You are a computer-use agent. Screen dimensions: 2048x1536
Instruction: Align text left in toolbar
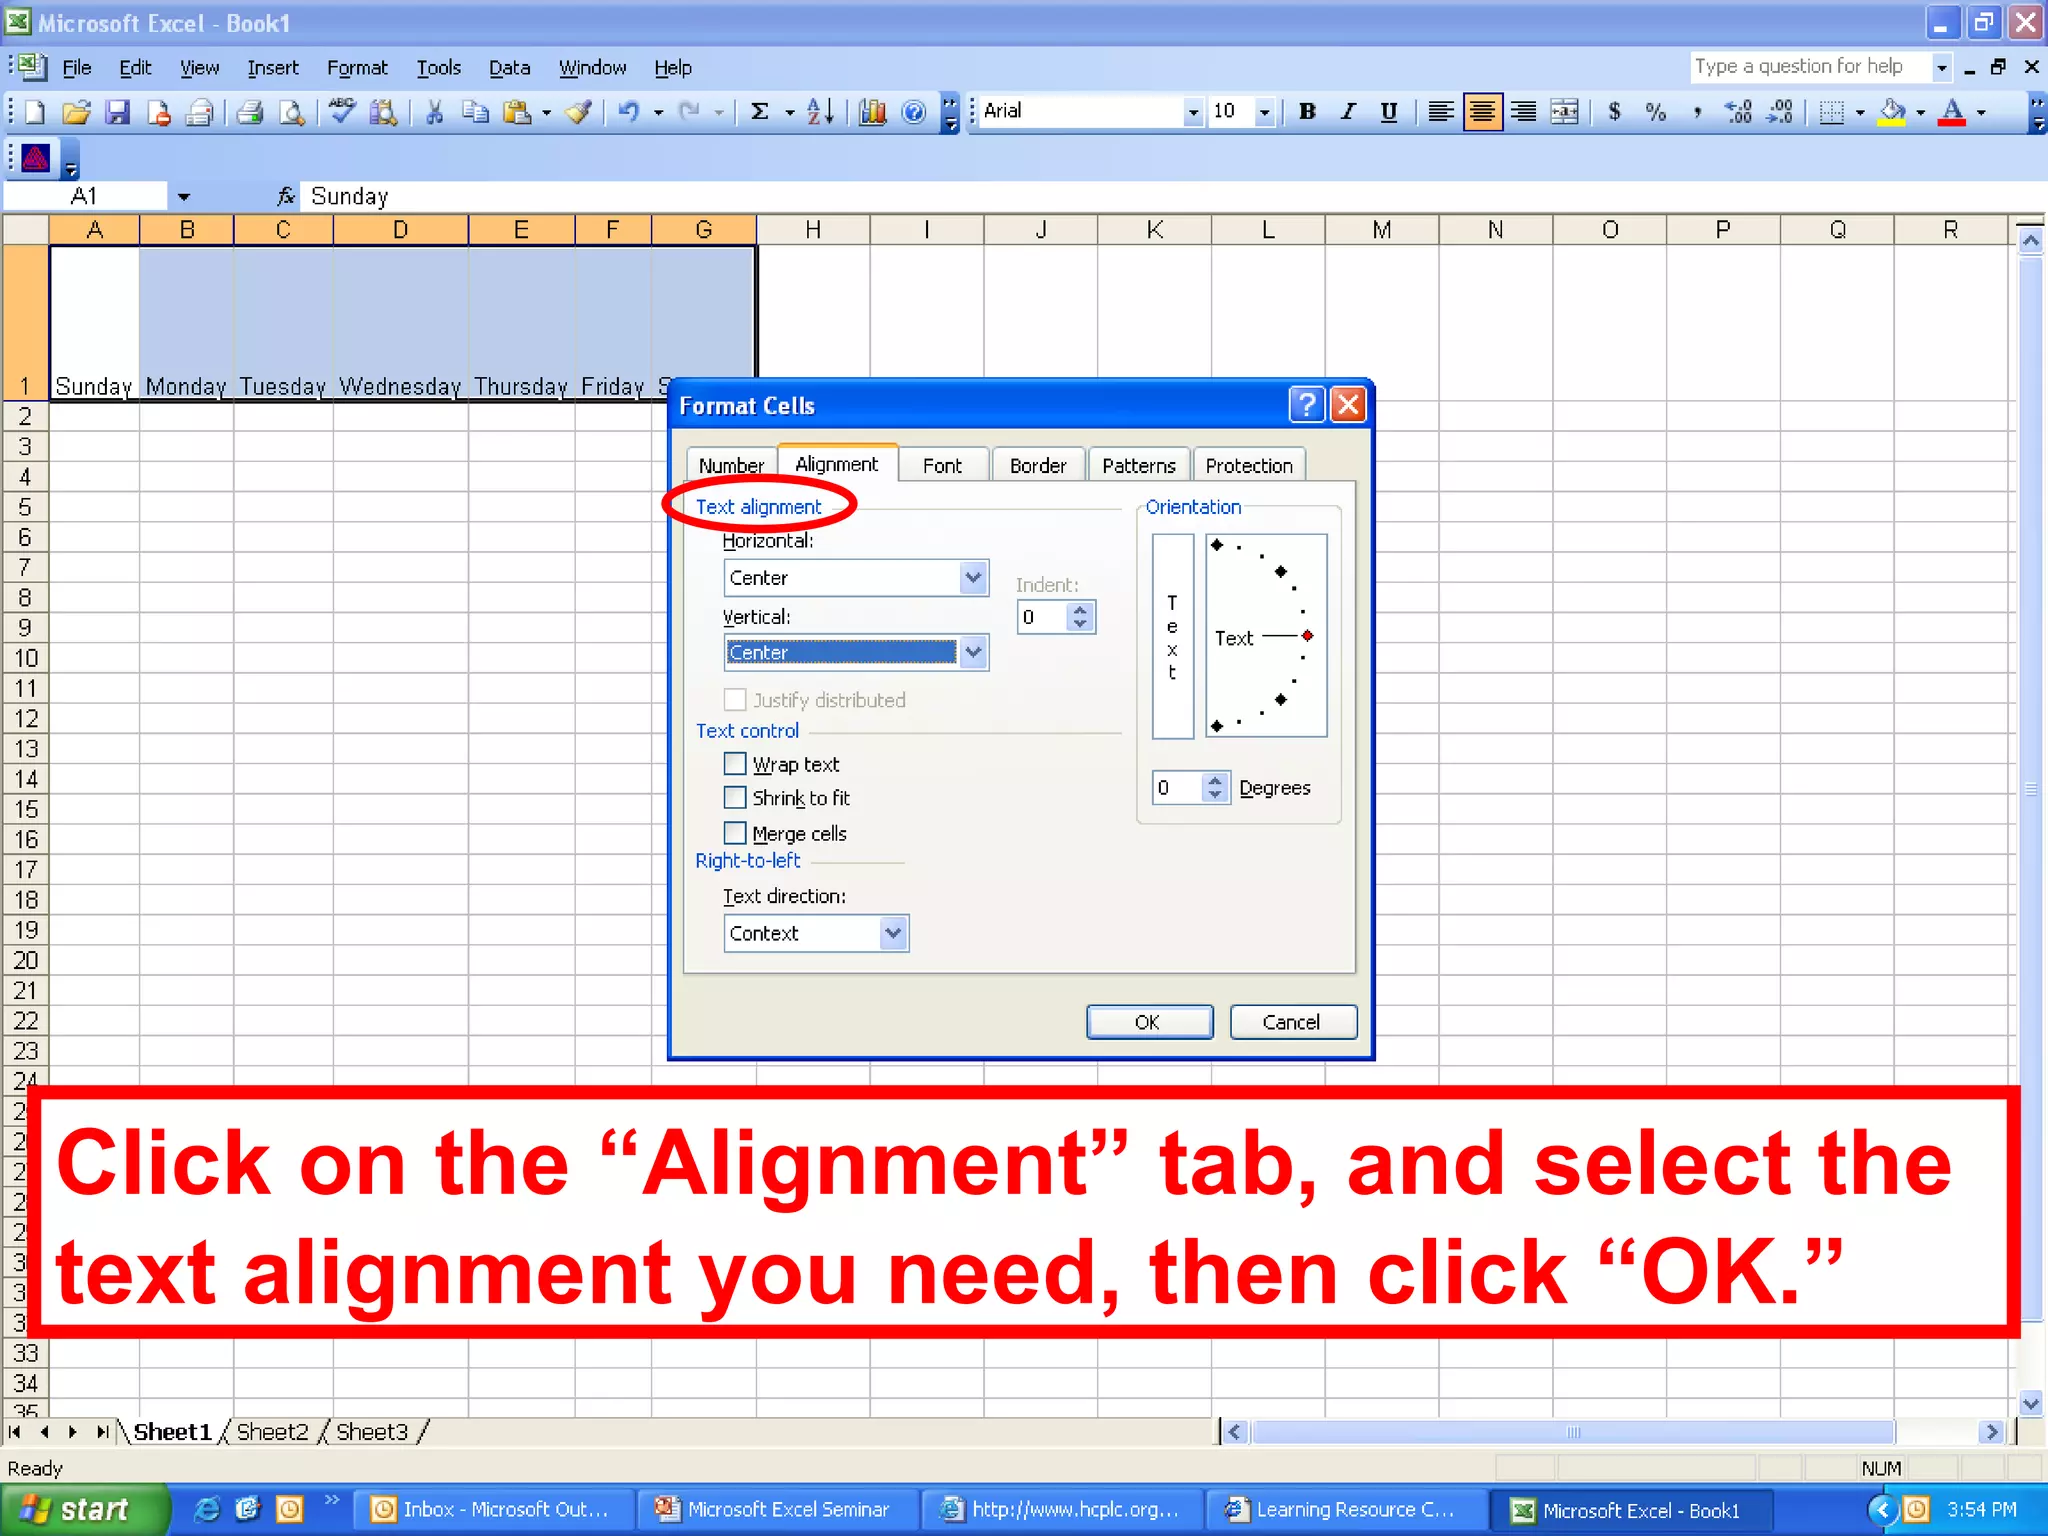(1440, 112)
